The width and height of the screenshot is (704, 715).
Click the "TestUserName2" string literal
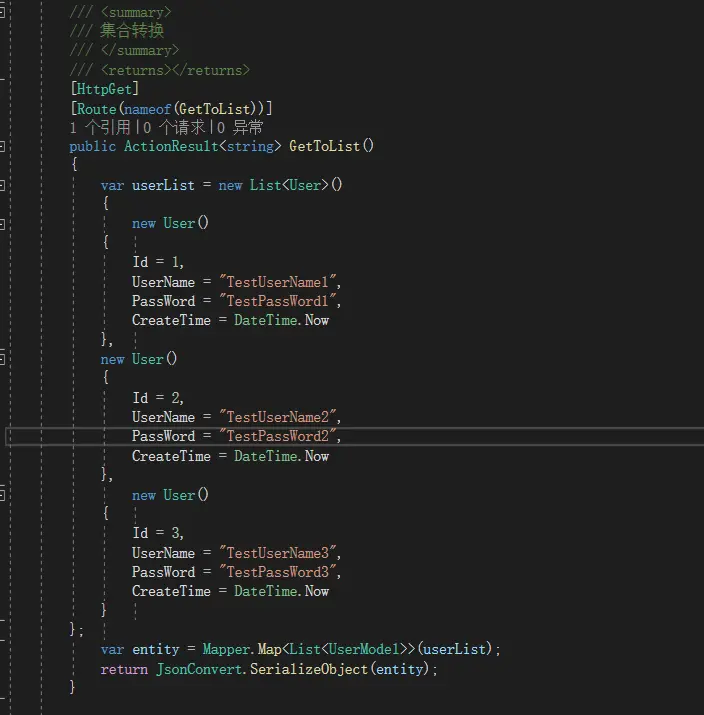(277, 417)
